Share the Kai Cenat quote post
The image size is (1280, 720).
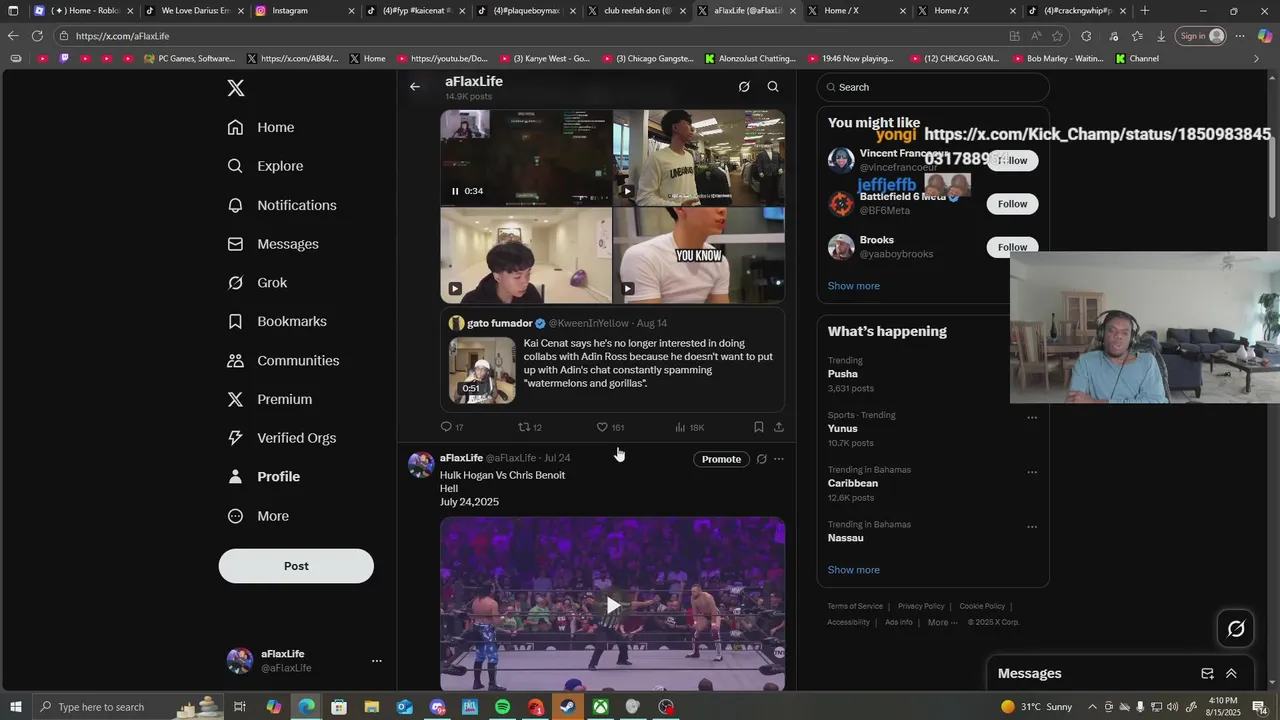pos(779,427)
